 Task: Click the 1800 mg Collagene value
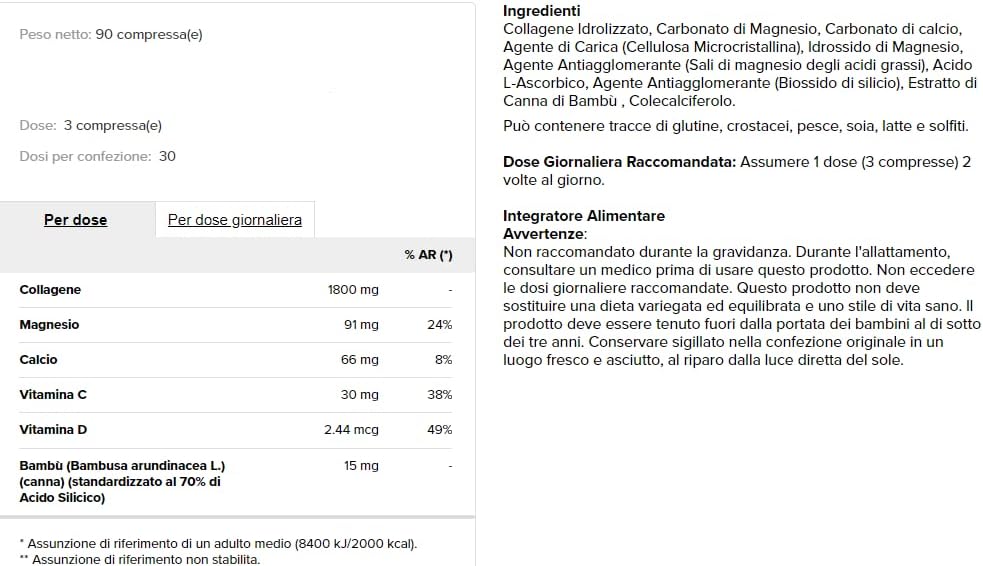(x=353, y=290)
